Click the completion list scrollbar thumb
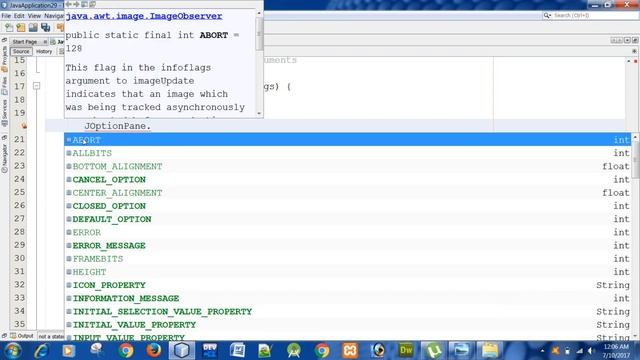 point(636,160)
